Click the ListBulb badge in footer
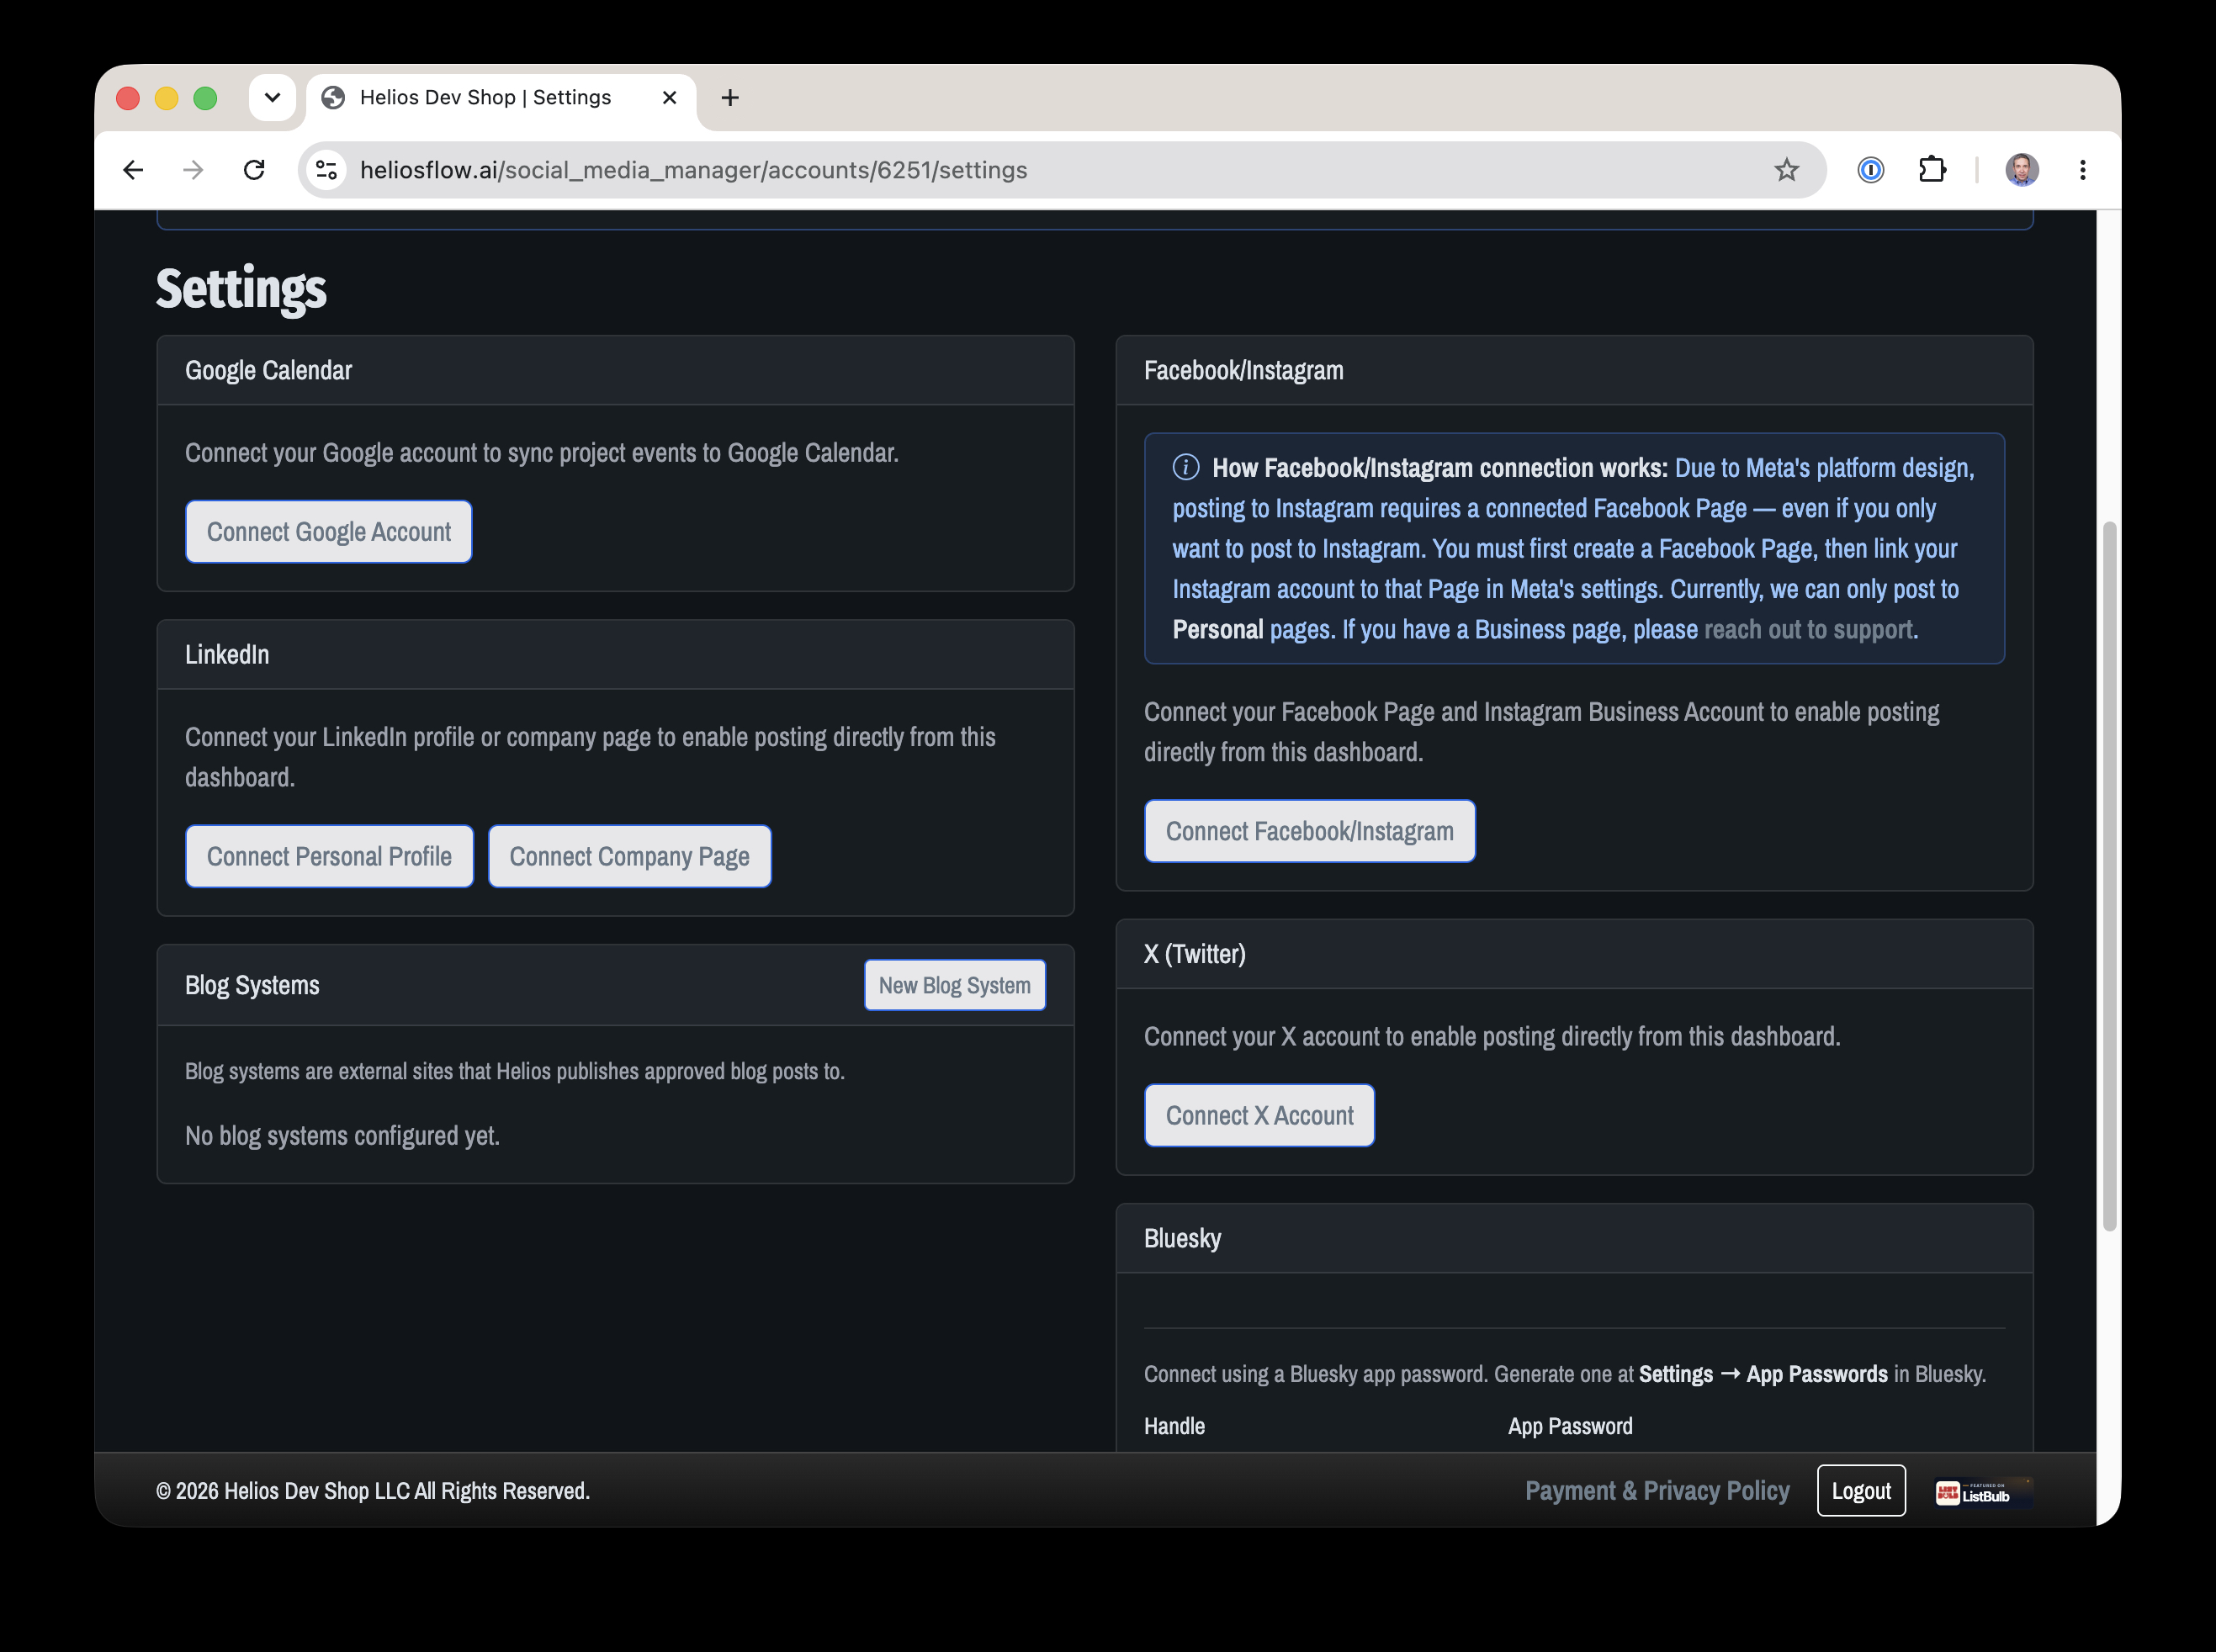The width and height of the screenshot is (2216, 1652). 1984,1492
